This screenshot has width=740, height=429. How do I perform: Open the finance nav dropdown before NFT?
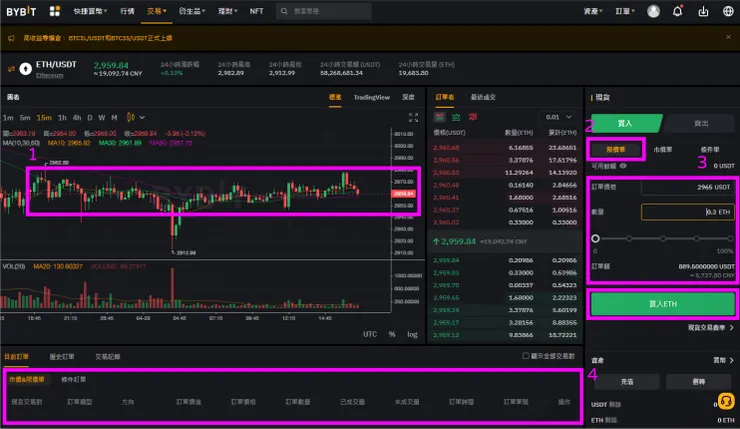click(x=227, y=11)
